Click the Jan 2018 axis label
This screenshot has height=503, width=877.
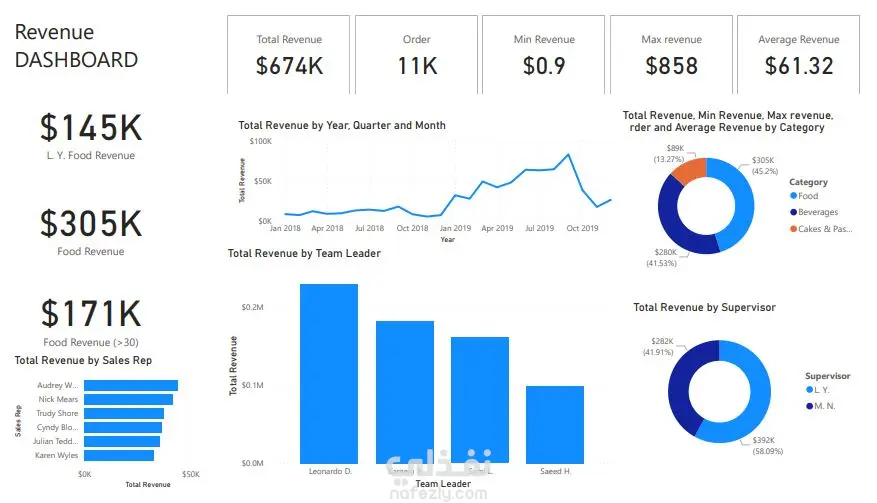pos(285,228)
